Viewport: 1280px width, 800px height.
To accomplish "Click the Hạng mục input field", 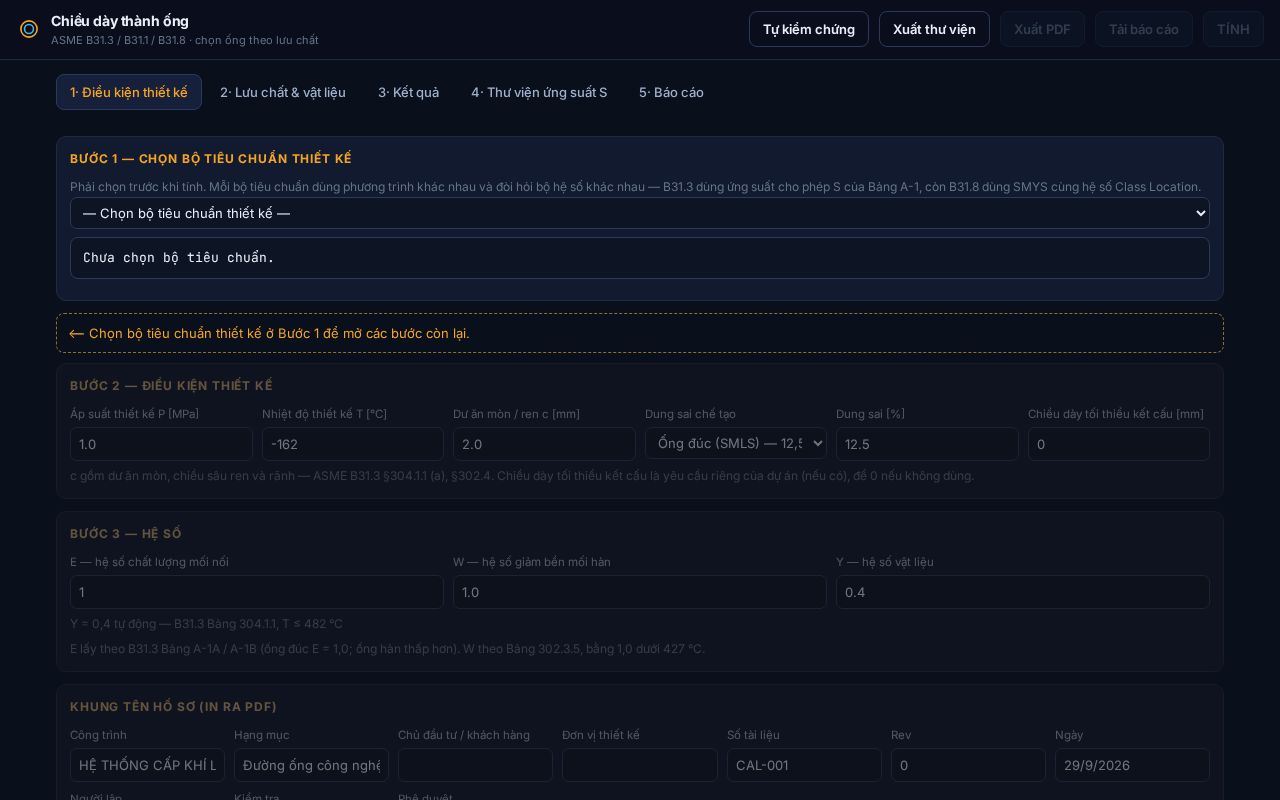I will click(x=311, y=765).
